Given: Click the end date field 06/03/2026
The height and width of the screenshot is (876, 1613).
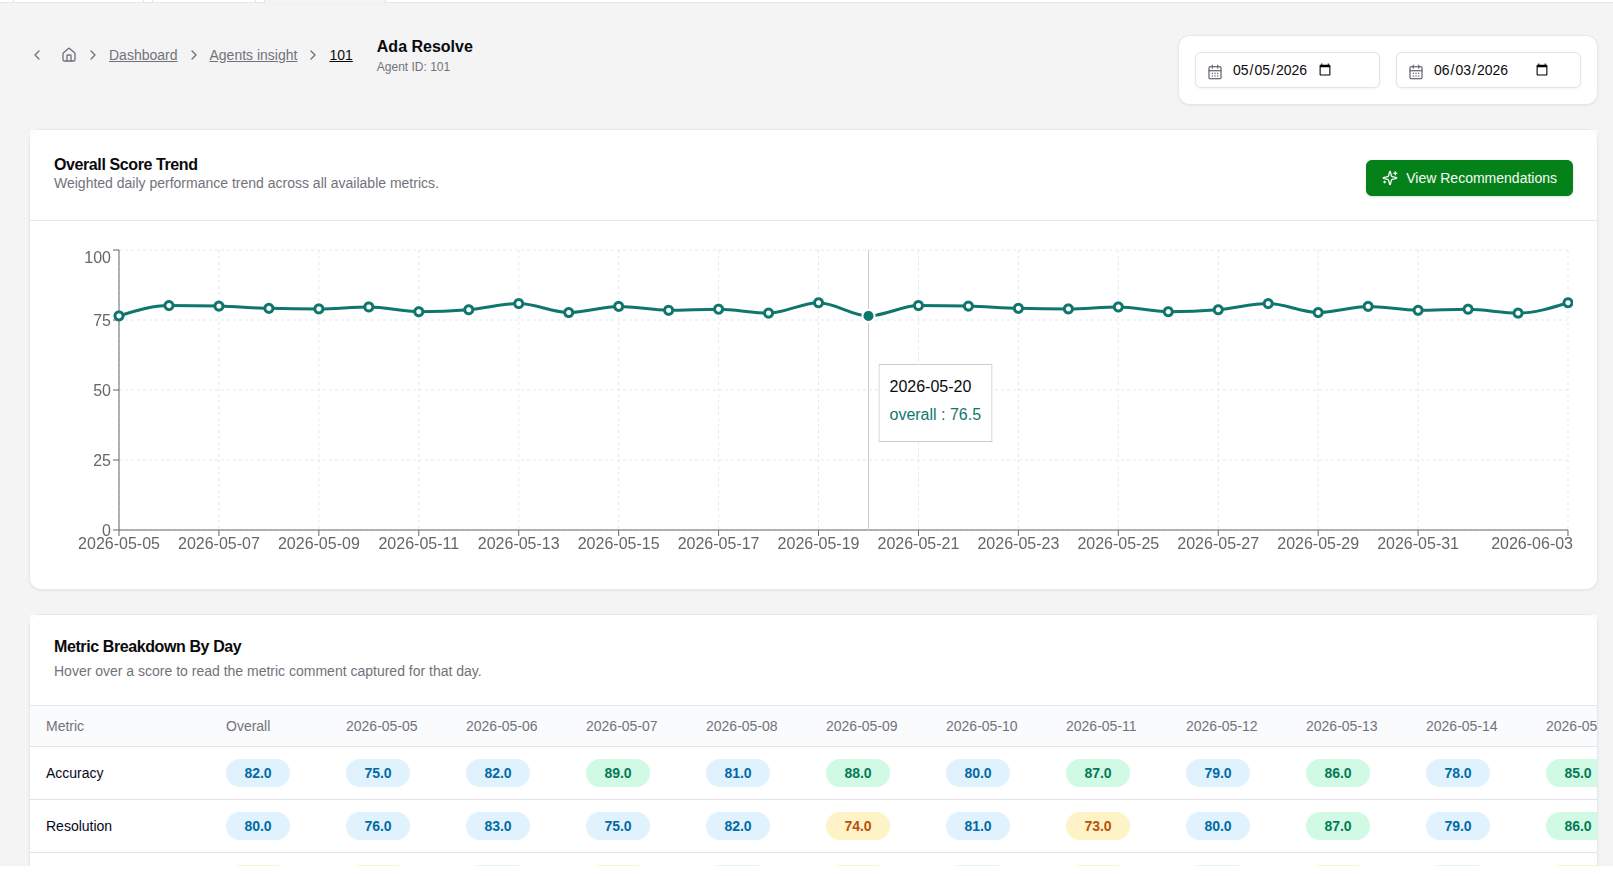Looking at the screenshot, I should (x=1488, y=70).
